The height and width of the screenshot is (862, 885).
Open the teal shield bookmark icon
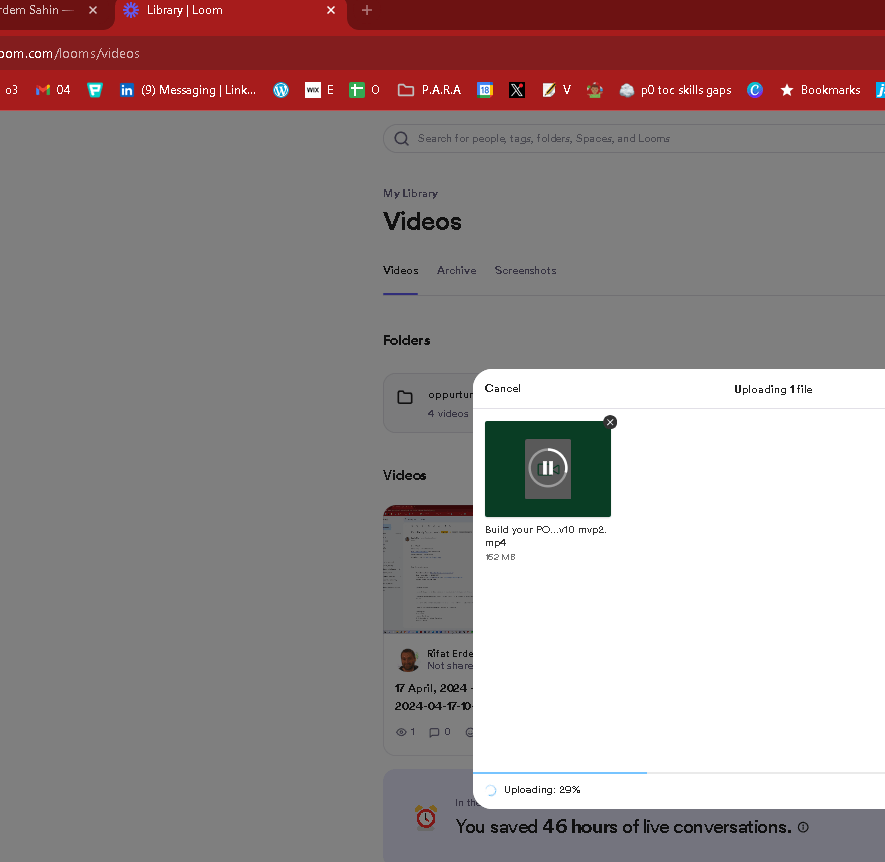(x=95, y=90)
